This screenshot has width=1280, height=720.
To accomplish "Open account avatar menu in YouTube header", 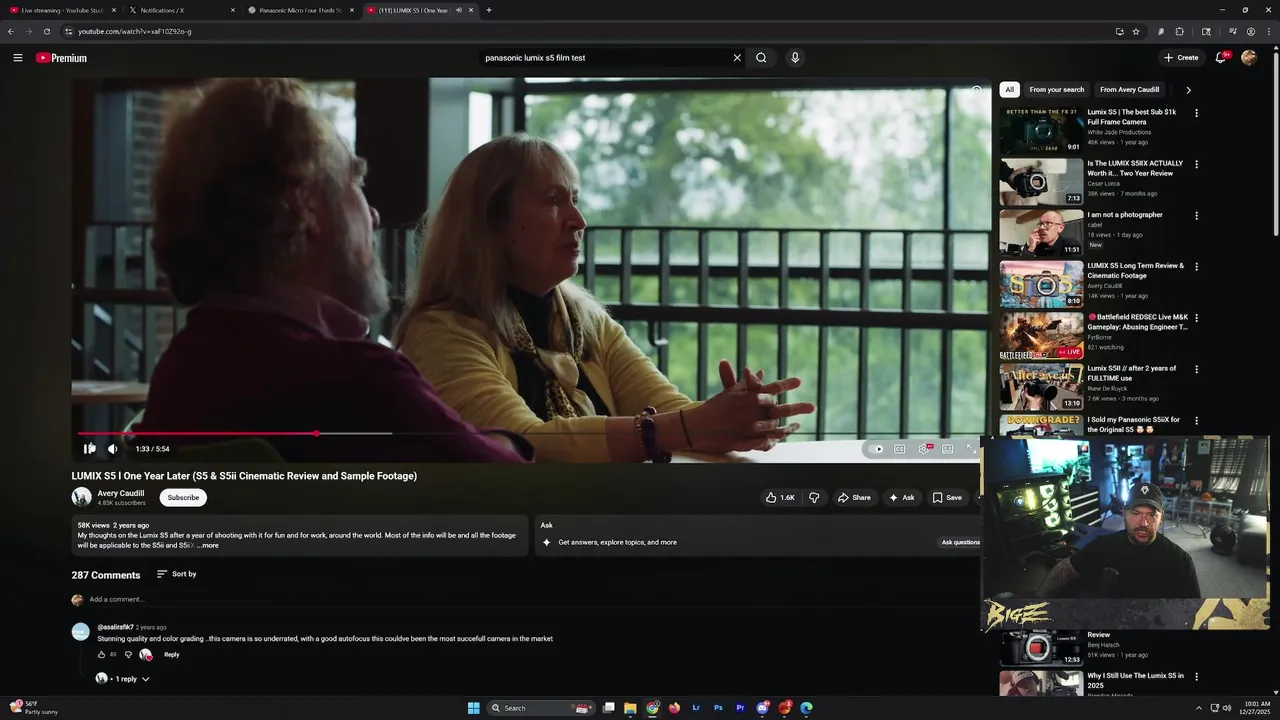I will (1249, 58).
